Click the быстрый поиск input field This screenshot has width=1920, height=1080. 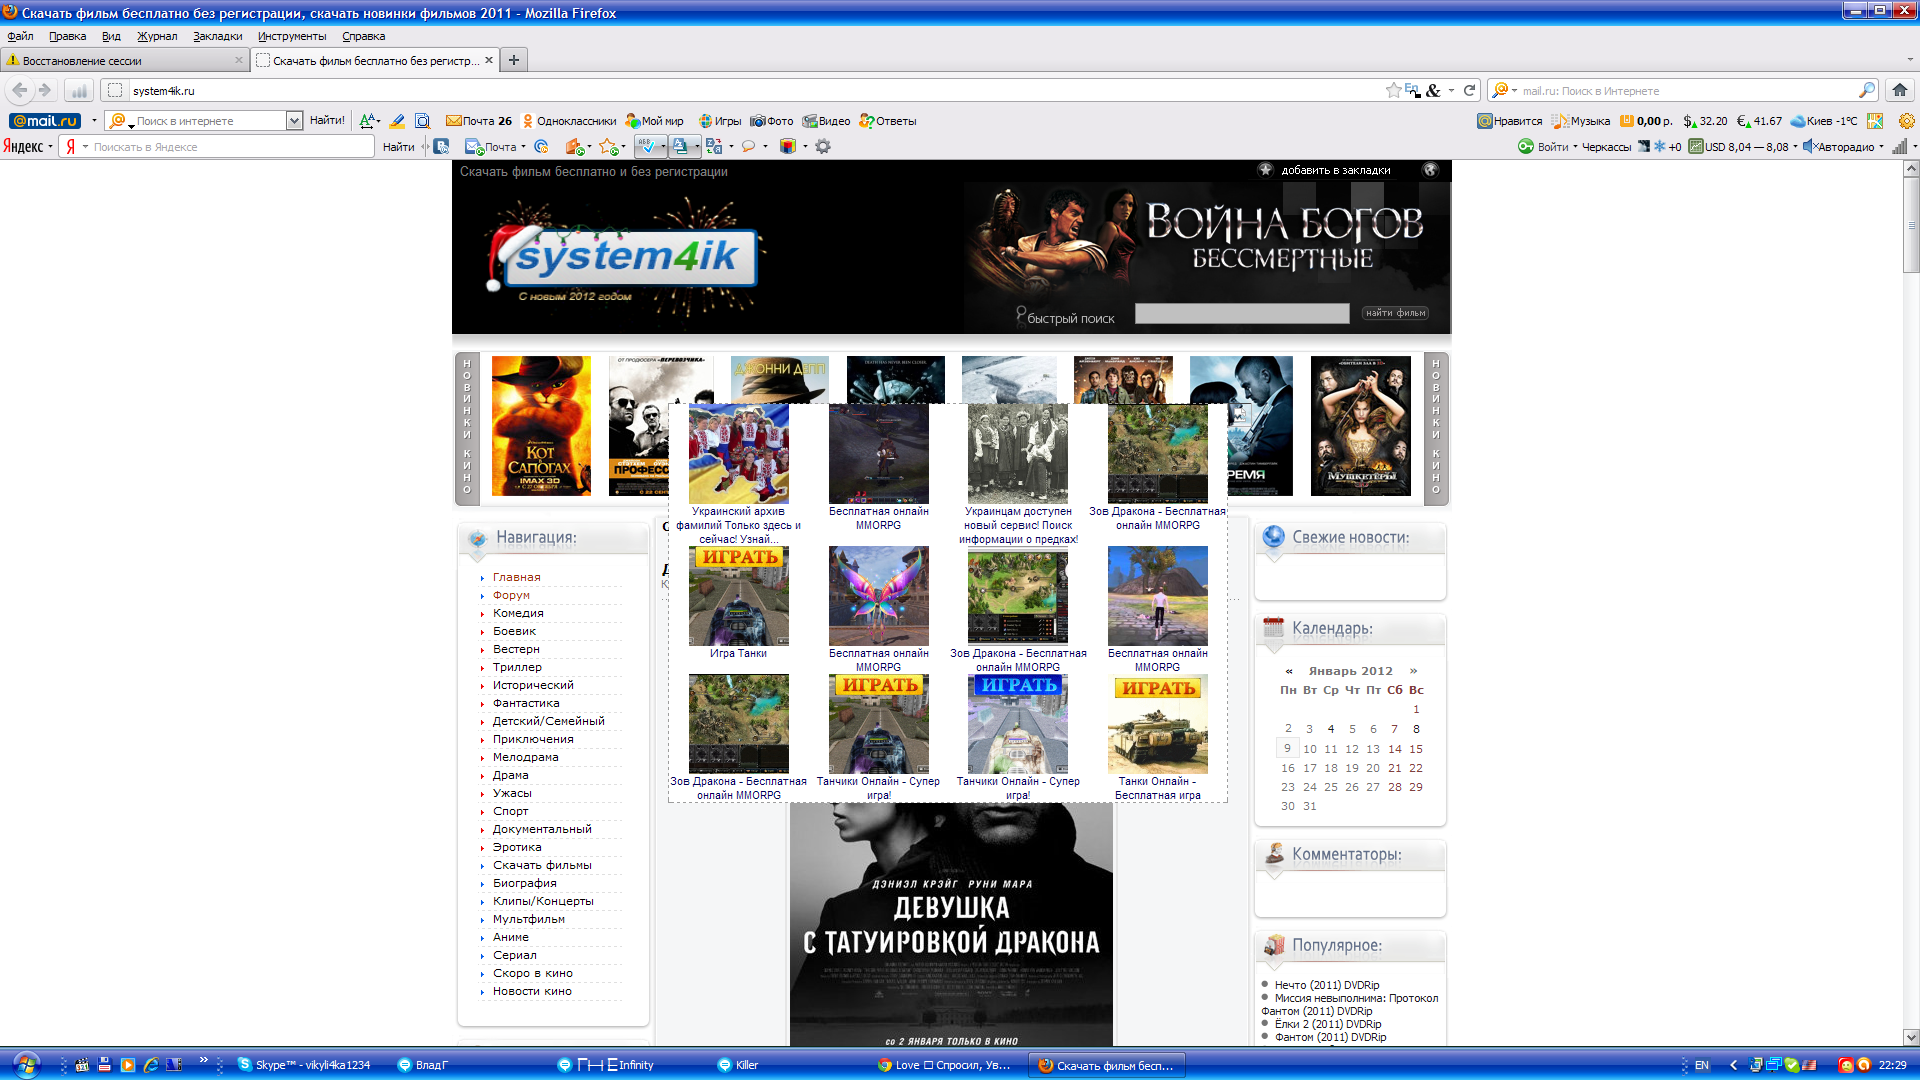pyautogui.click(x=1242, y=313)
